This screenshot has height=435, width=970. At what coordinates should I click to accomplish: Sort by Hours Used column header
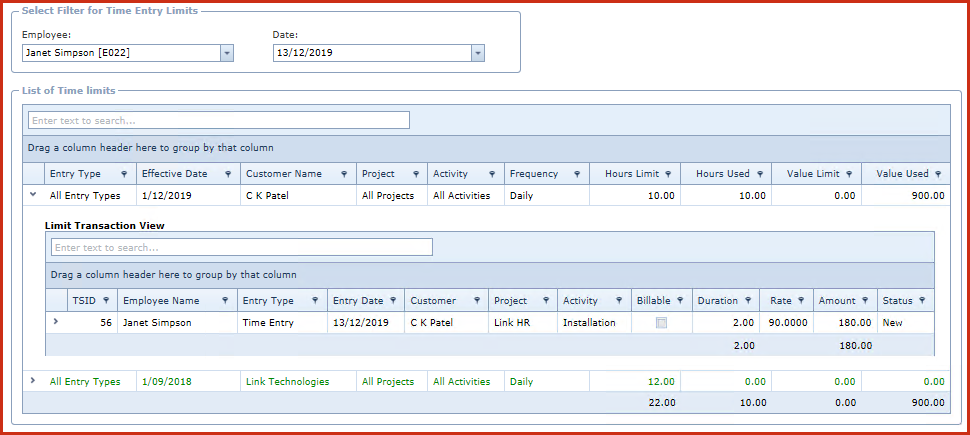pos(723,174)
